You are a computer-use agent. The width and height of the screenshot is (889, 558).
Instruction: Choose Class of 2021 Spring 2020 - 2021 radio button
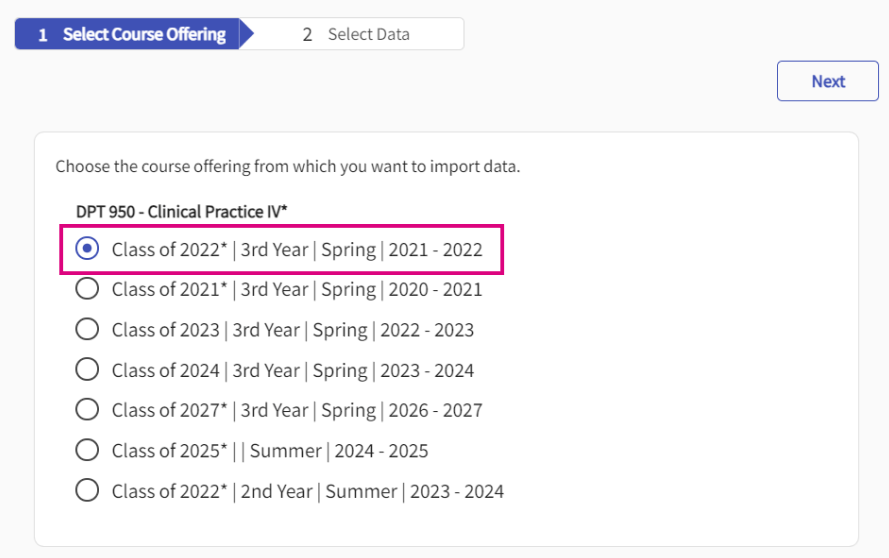point(88,289)
